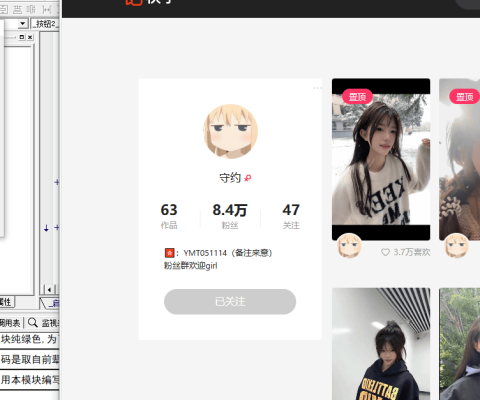Click the small author avatar under the first pinned video

[349, 246]
